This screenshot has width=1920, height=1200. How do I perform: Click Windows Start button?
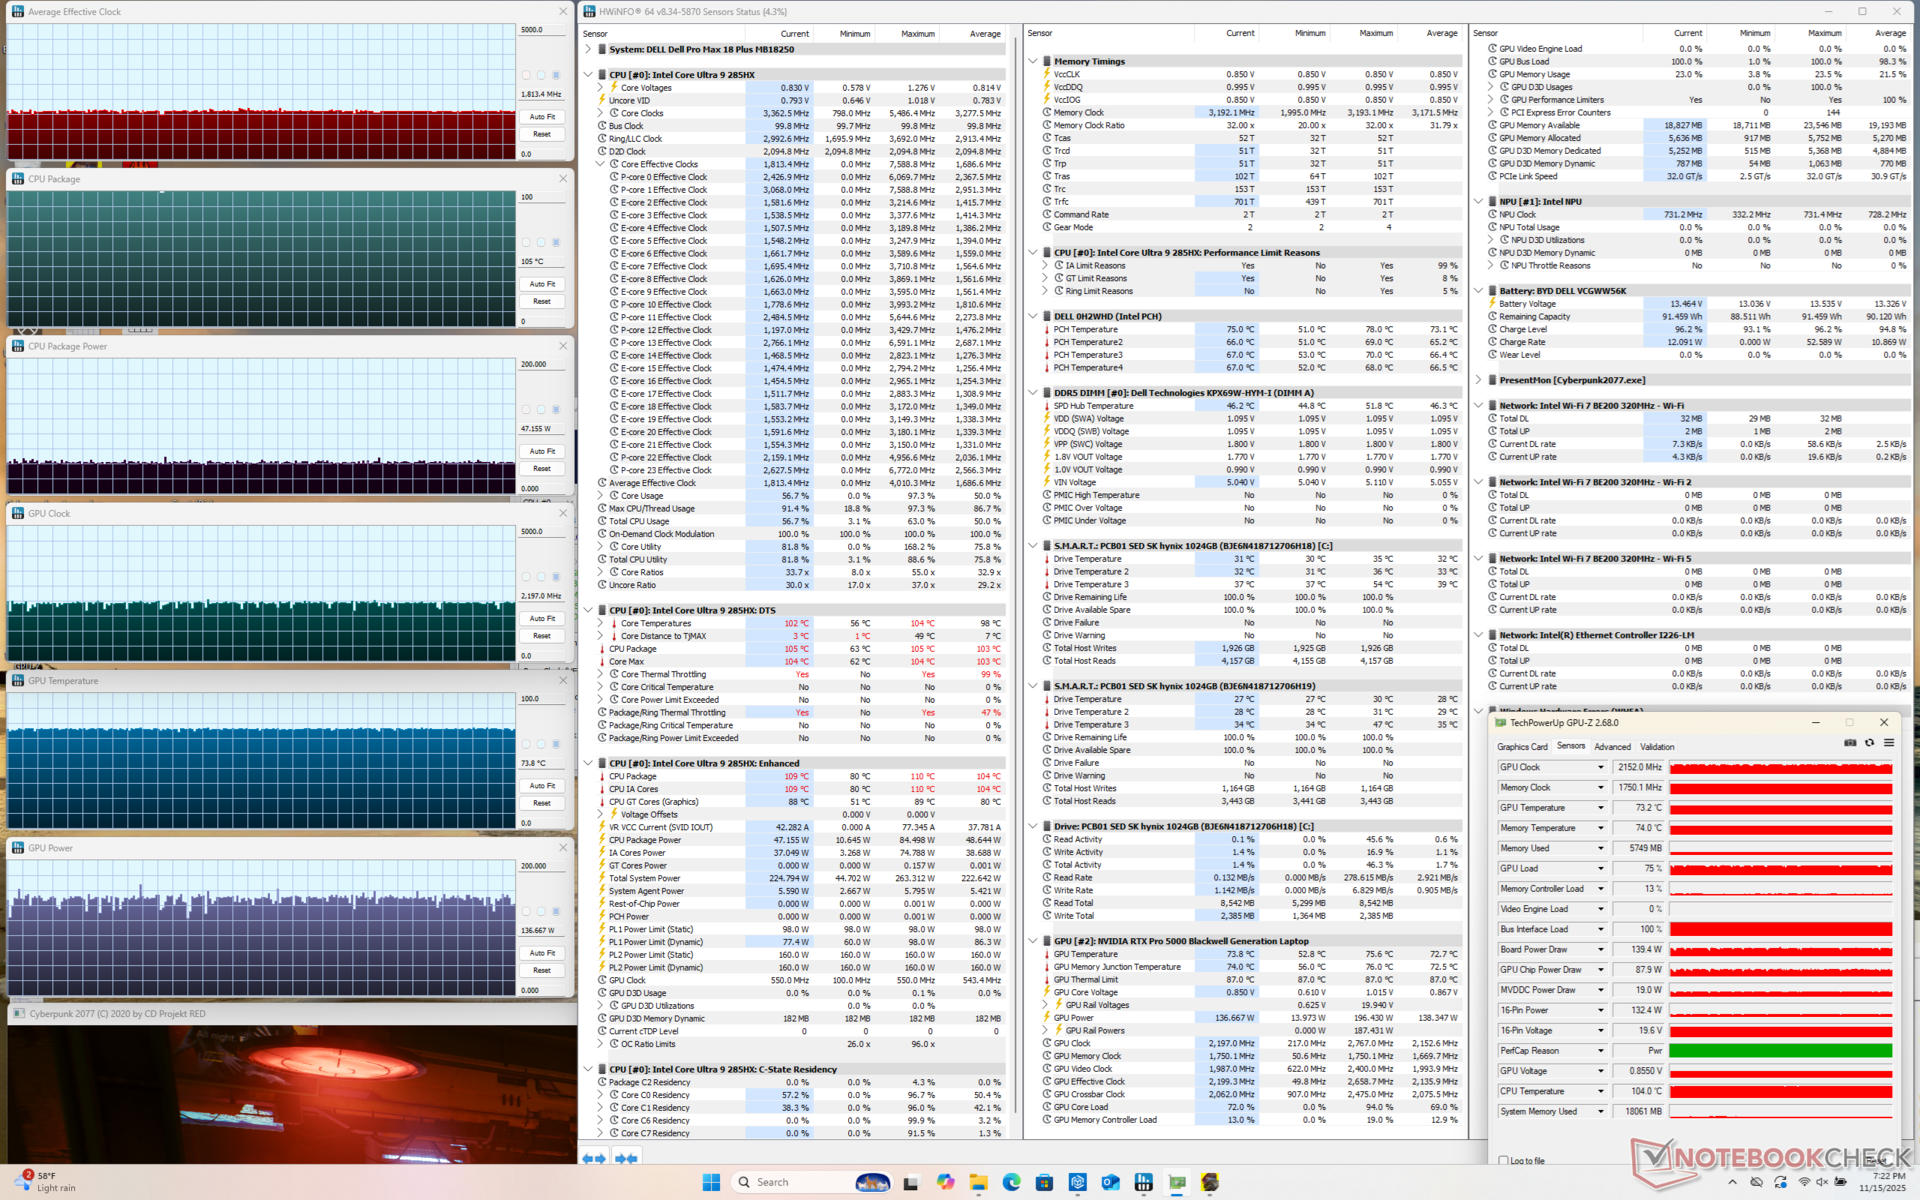711,1182
